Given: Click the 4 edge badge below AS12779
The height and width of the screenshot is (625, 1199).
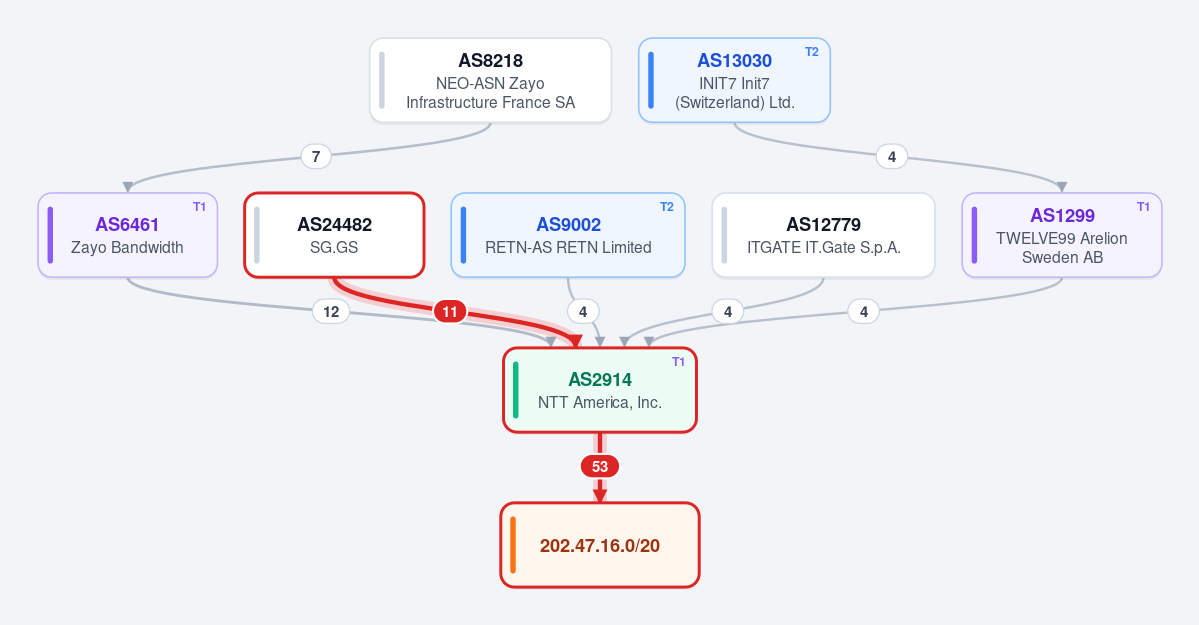Looking at the screenshot, I should coord(728,311).
